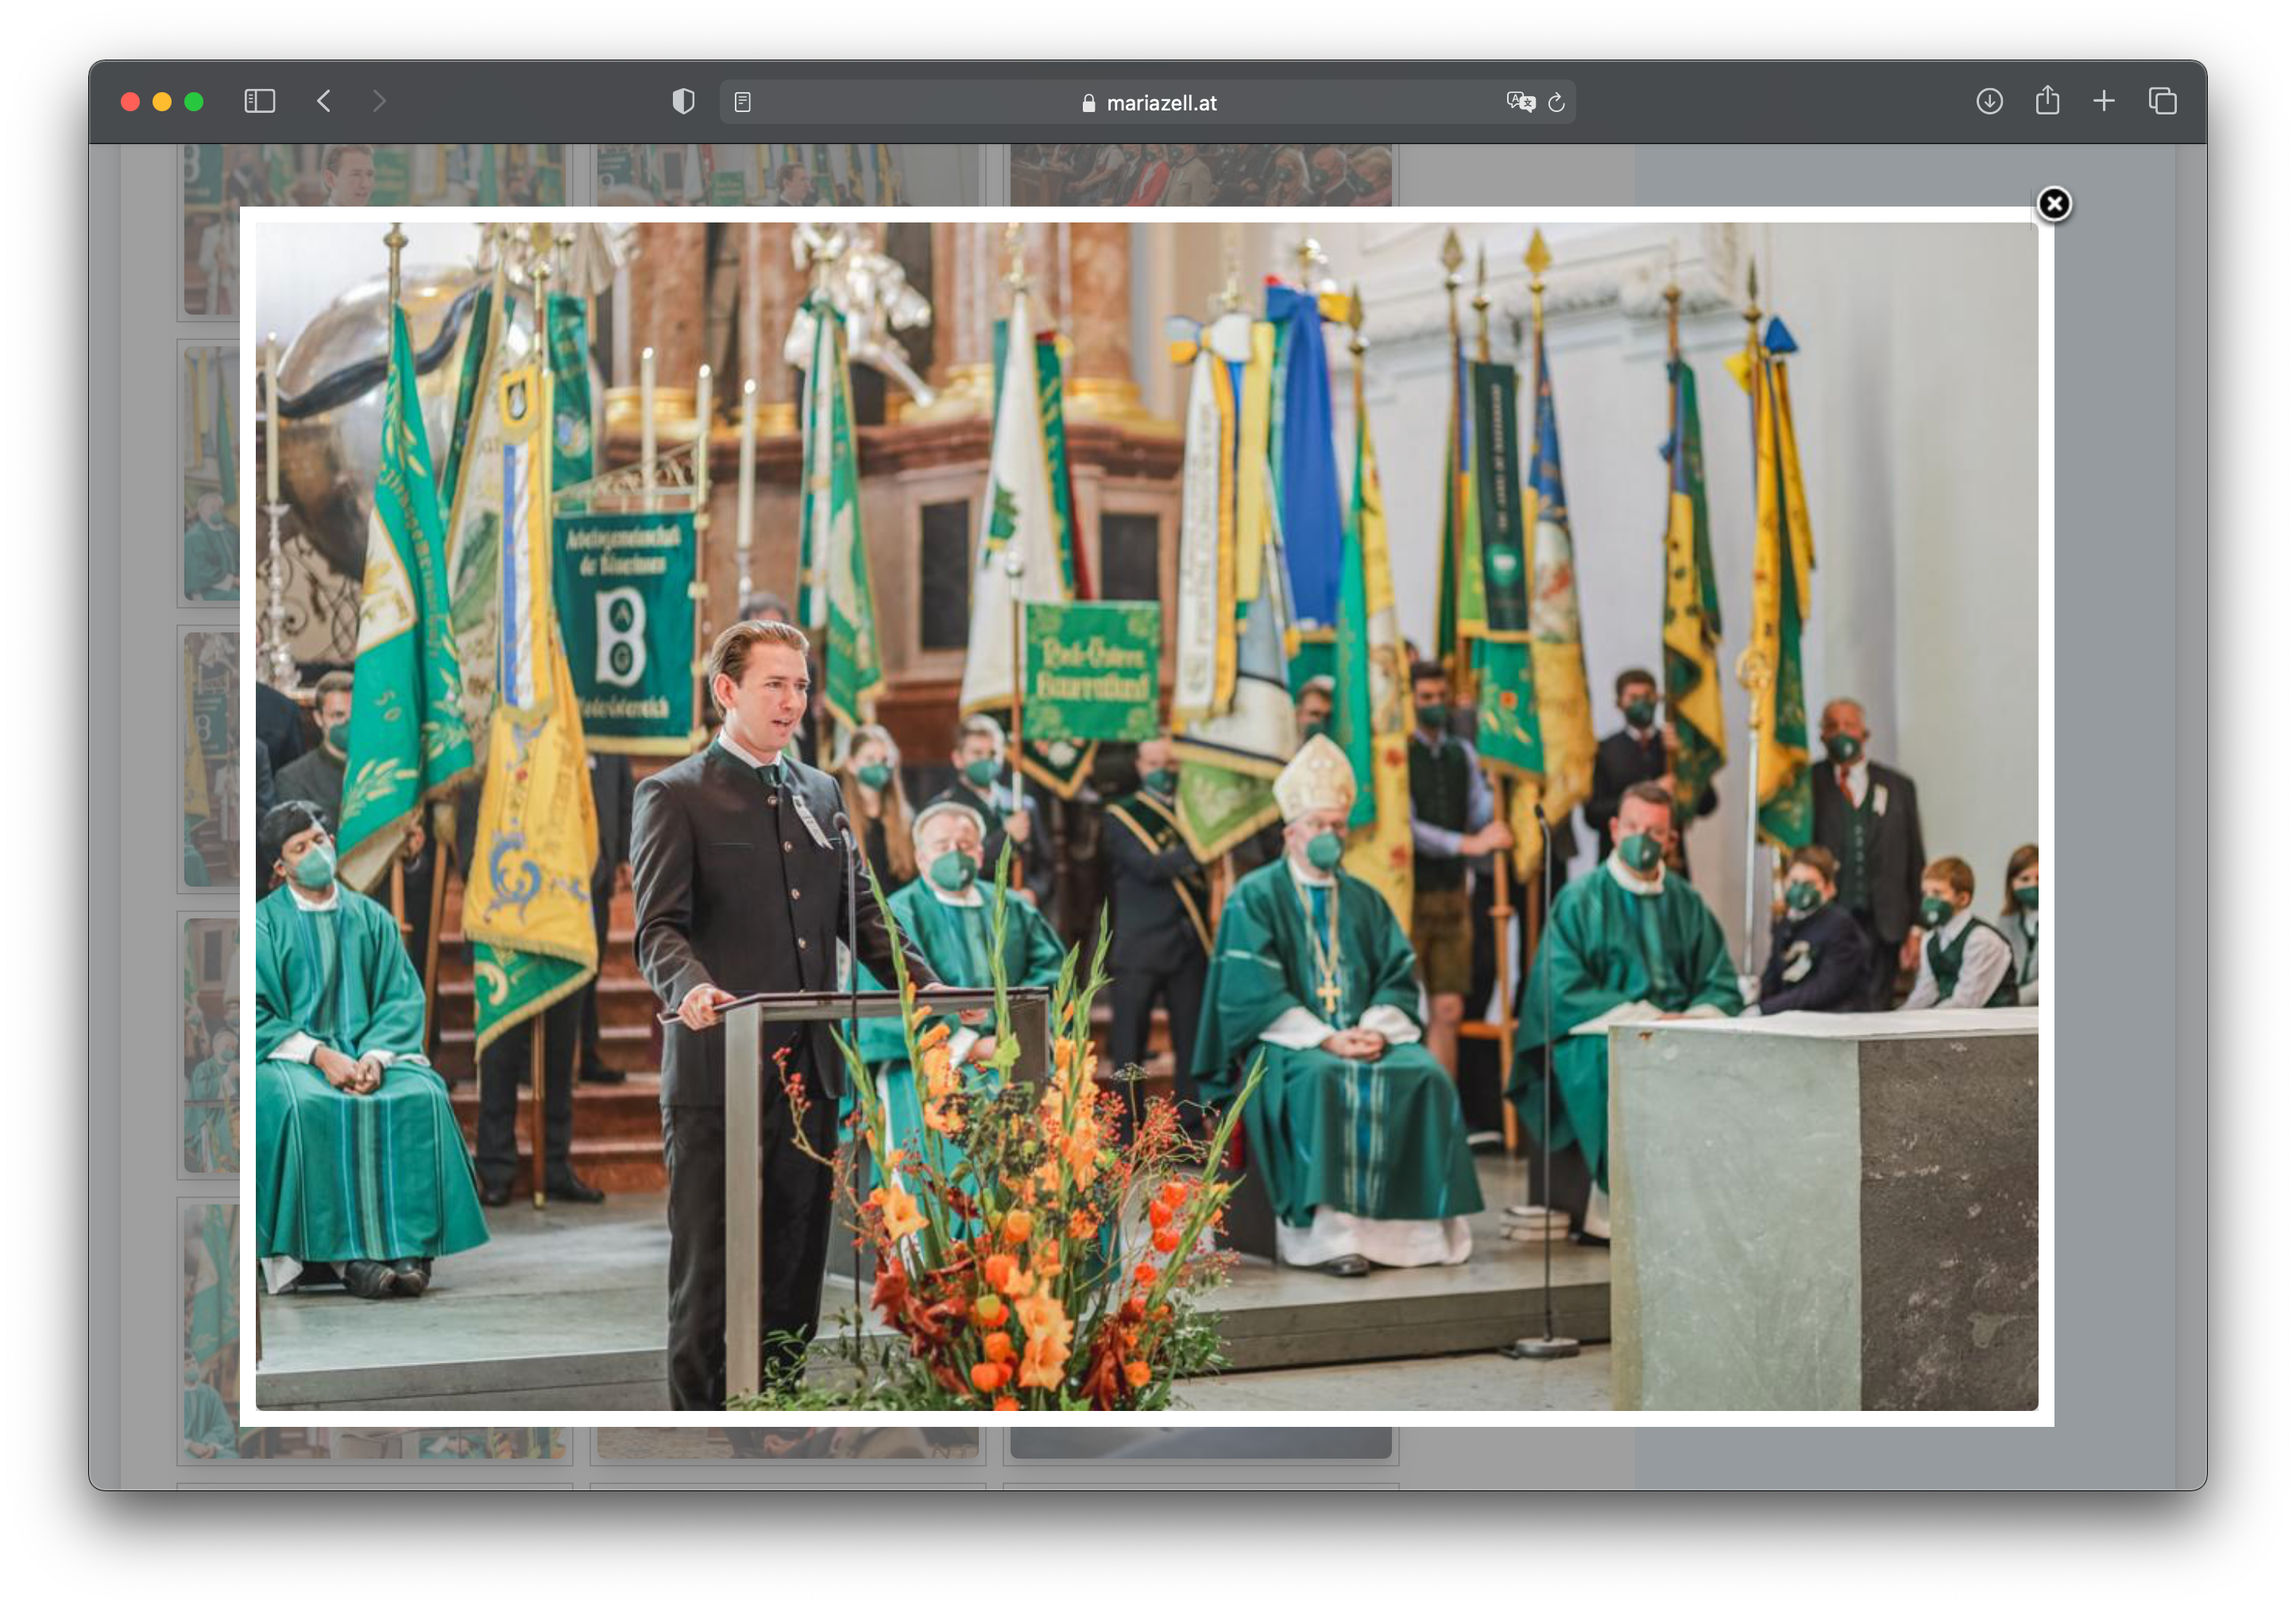The width and height of the screenshot is (2296, 1608).
Task: Show Reader view from address bar
Action: (x=742, y=102)
